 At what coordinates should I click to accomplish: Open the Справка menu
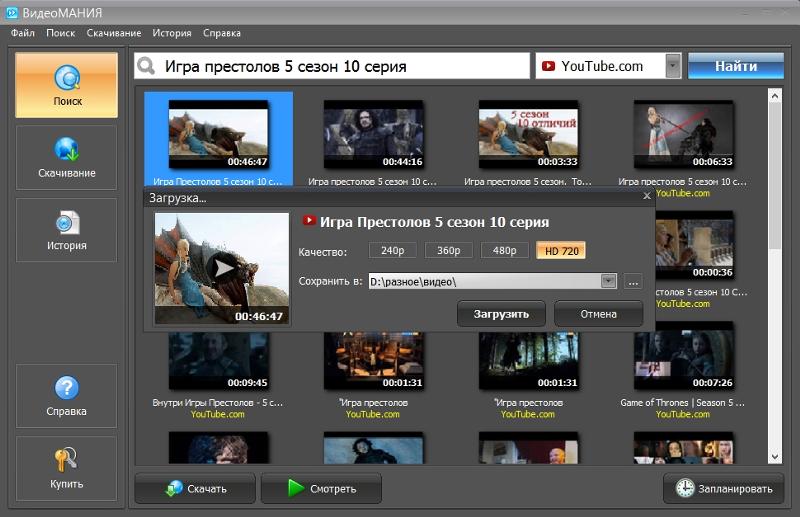pyautogui.click(x=222, y=33)
